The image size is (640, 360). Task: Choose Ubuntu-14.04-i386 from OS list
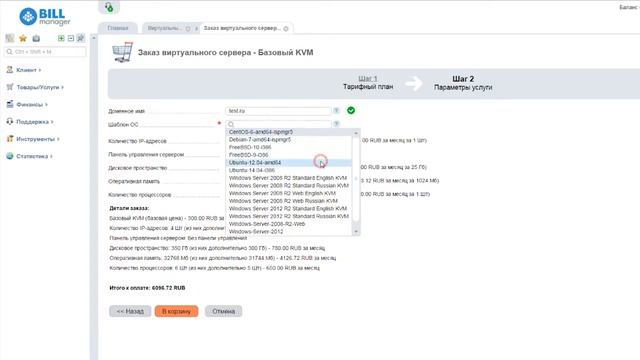tap(289, 170)
